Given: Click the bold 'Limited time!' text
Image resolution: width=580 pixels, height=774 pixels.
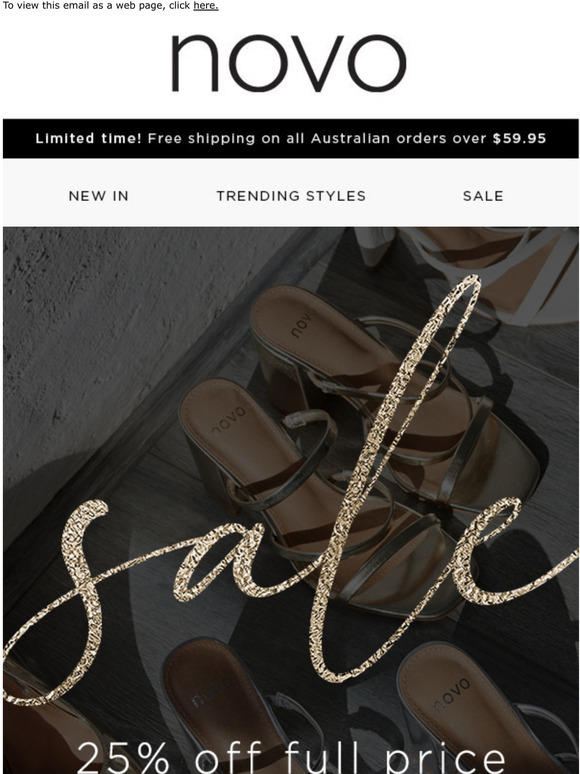Looking at the screenshot, I should tap(88, 138).
